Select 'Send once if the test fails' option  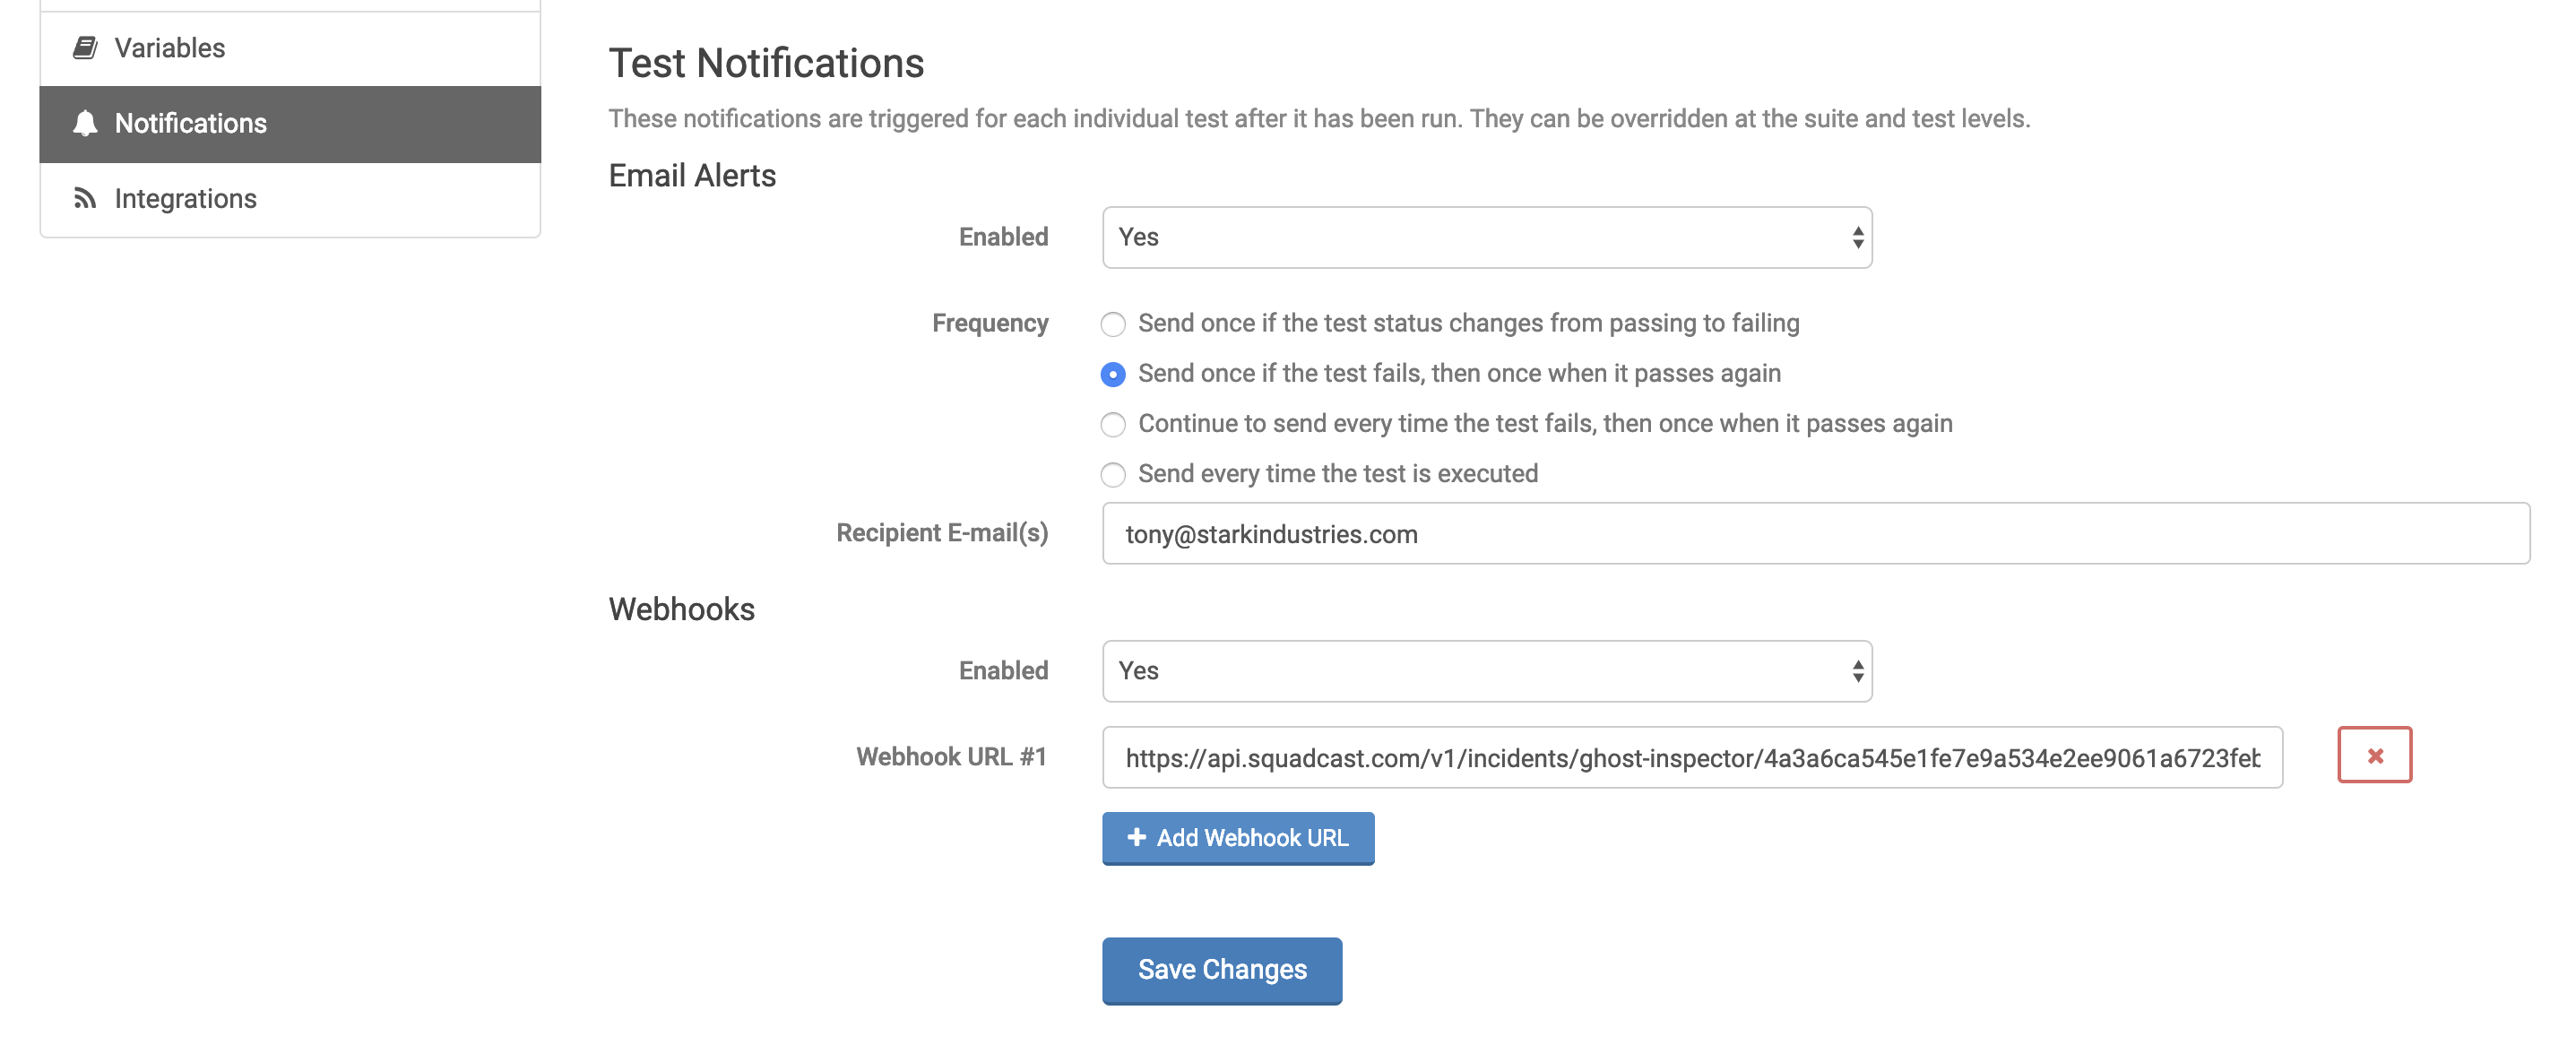coord(1113,374)
